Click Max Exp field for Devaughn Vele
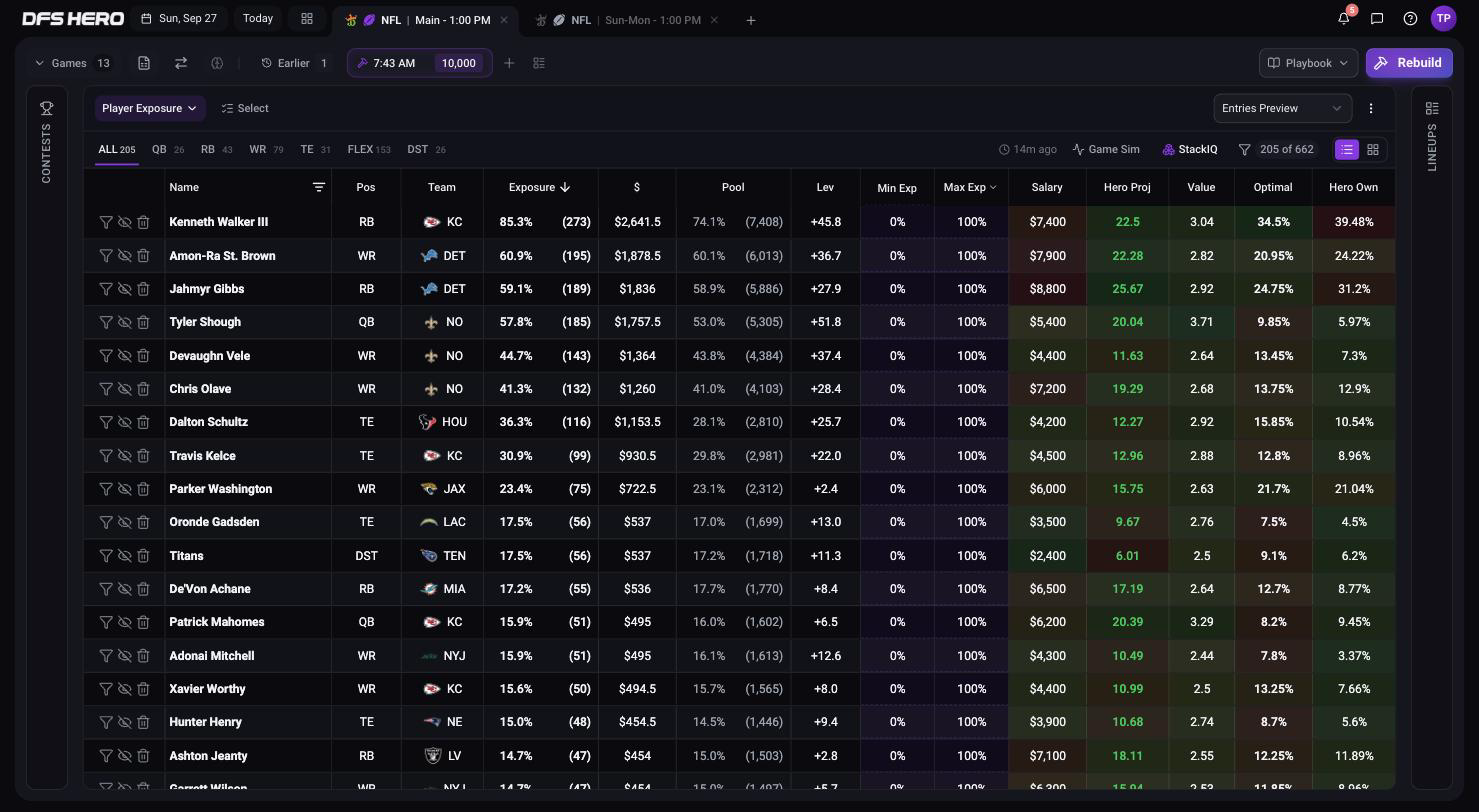Screen dimensions: 1479x812 coord(971,356)
